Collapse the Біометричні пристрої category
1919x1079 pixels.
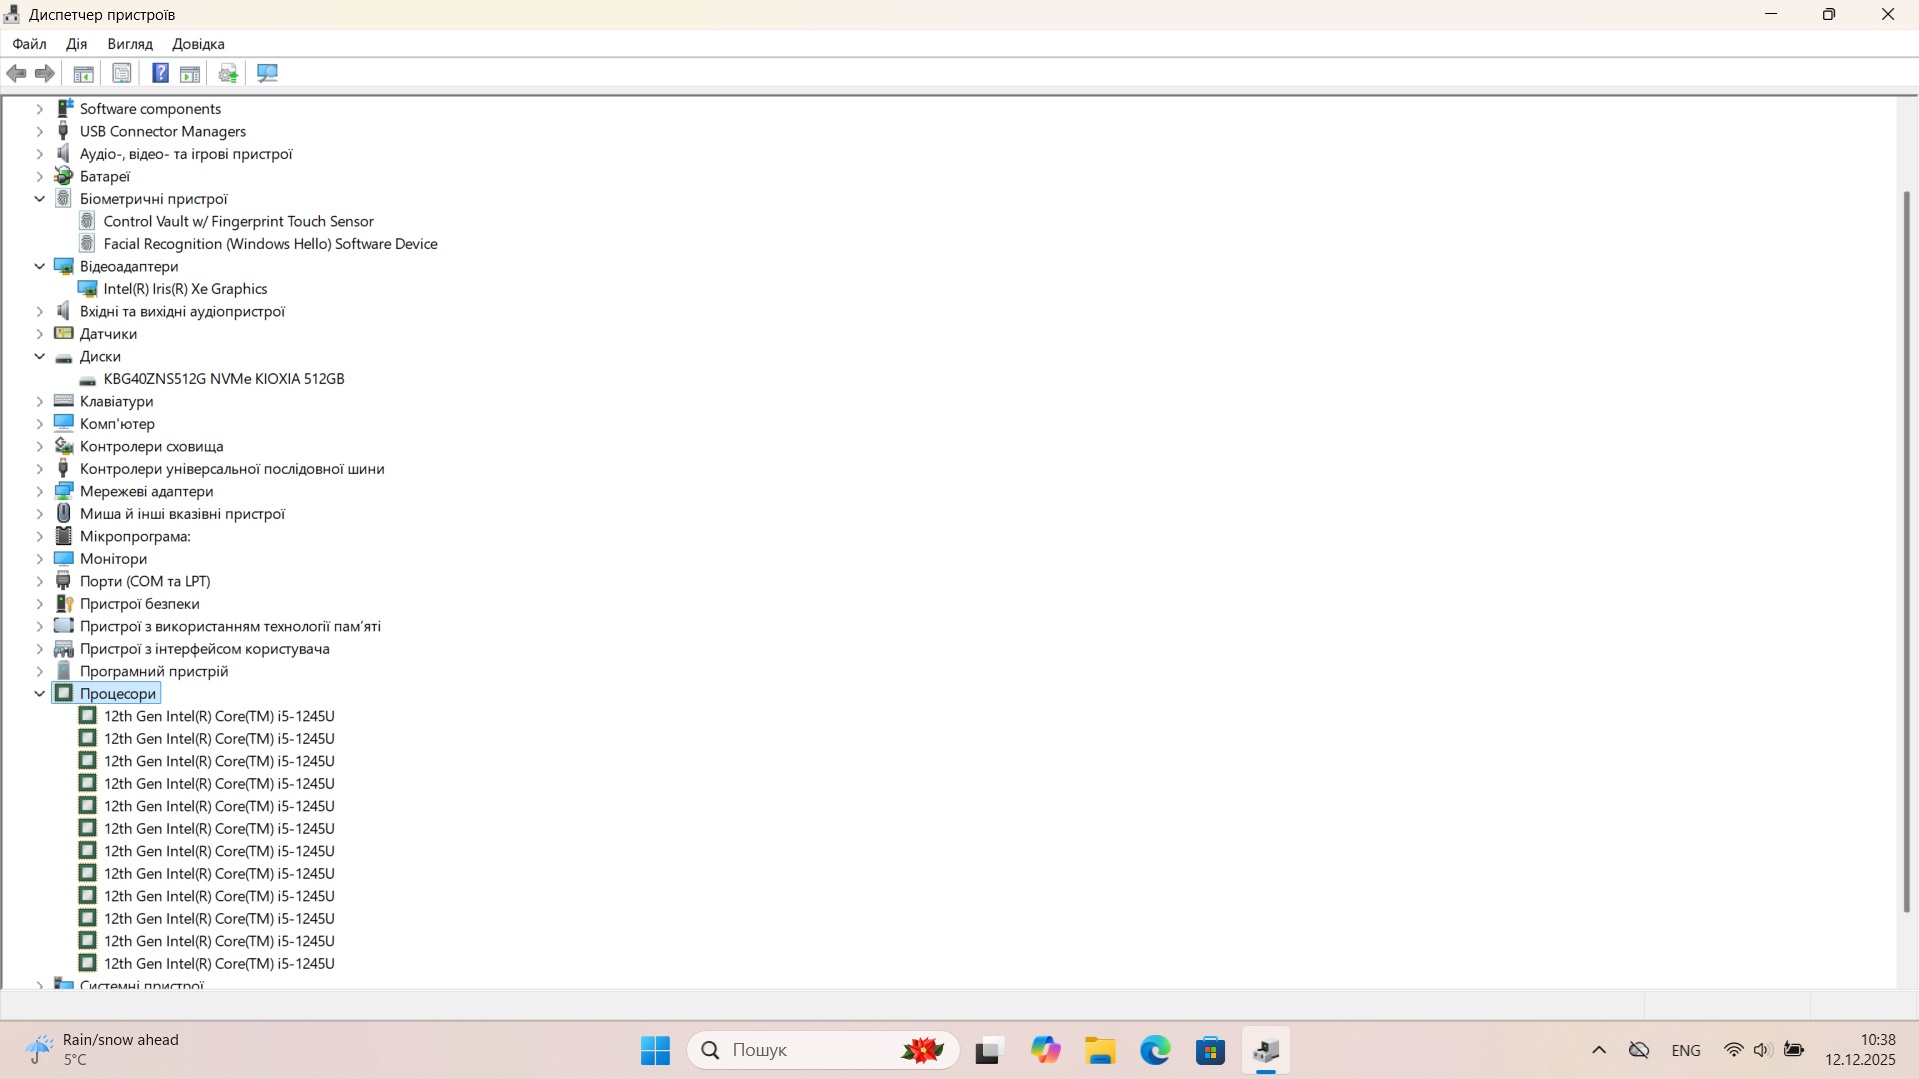(40, 199)
